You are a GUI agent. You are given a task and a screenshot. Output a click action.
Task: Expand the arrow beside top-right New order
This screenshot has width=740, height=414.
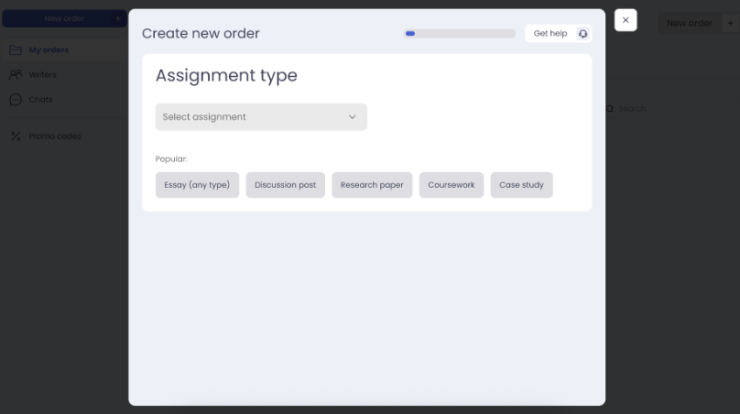(730, 23)
